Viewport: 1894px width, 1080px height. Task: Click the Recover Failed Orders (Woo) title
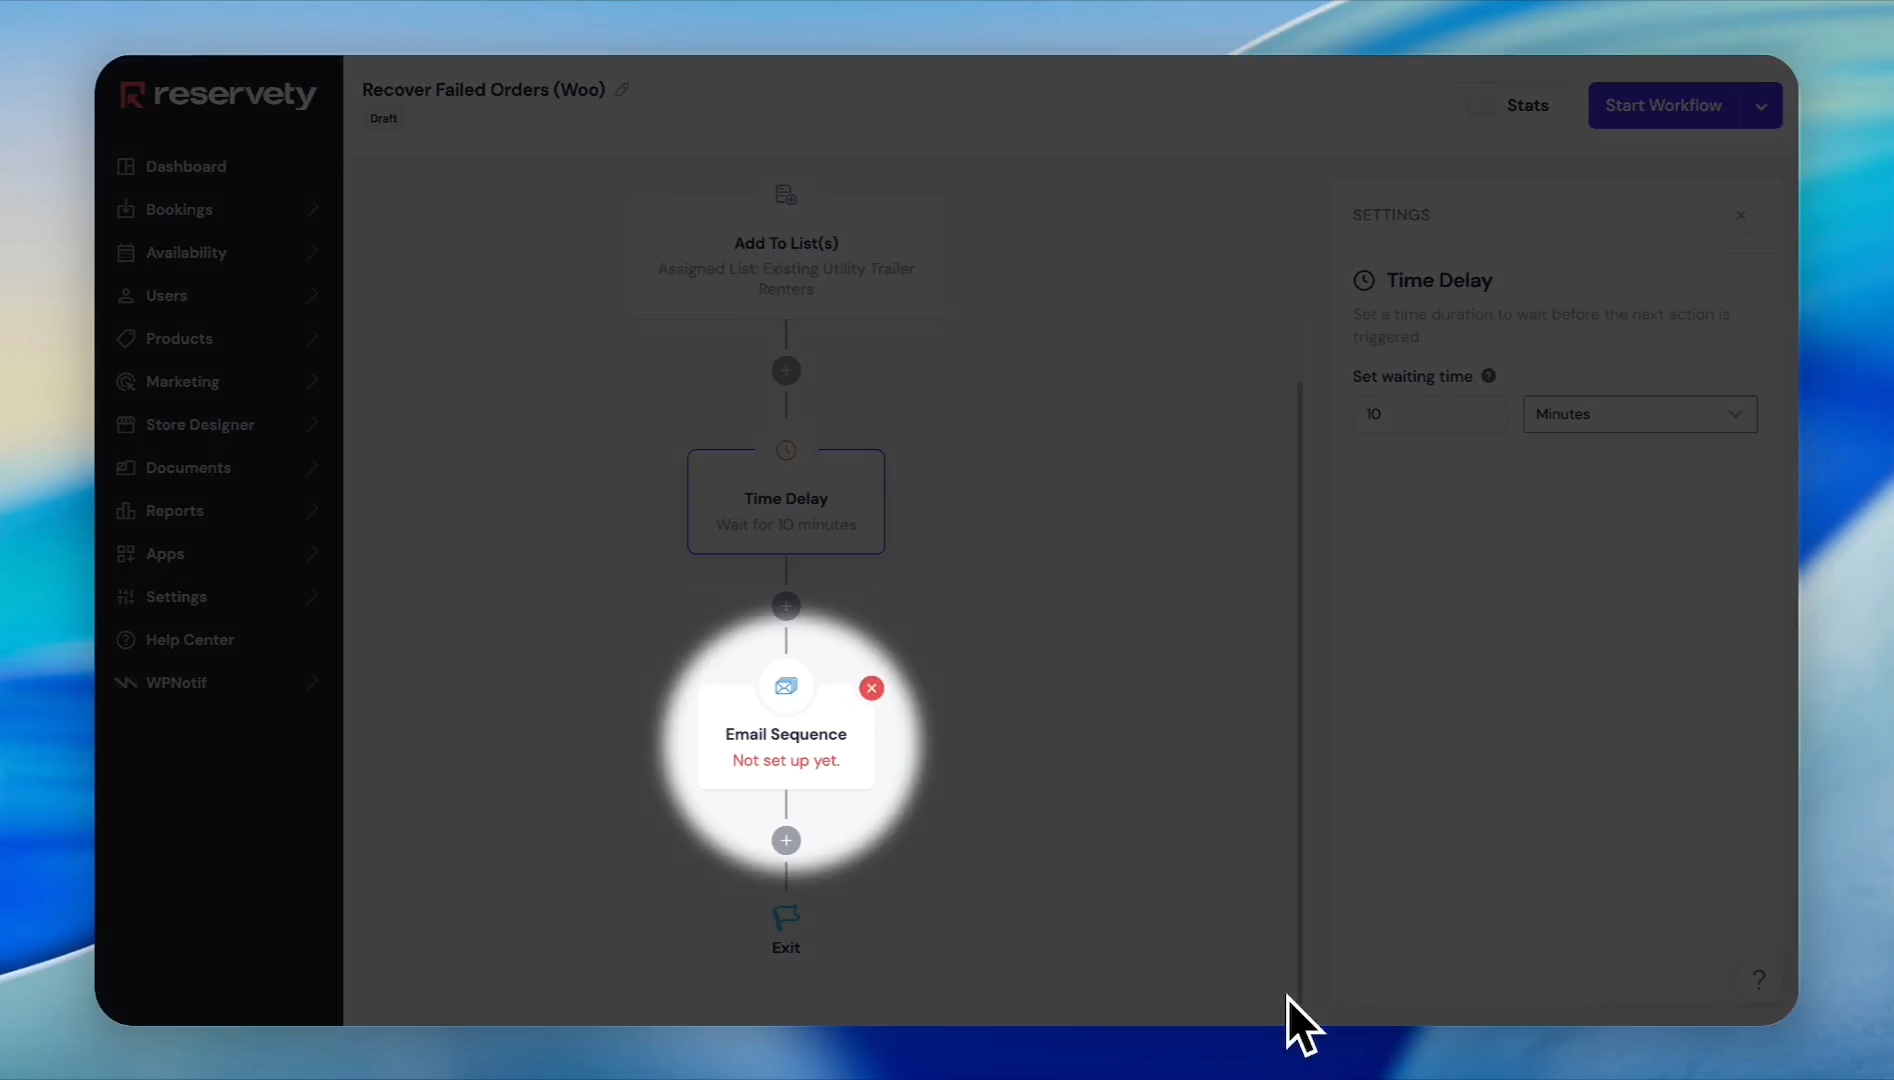pyautogui.click(x=483, y=89)
